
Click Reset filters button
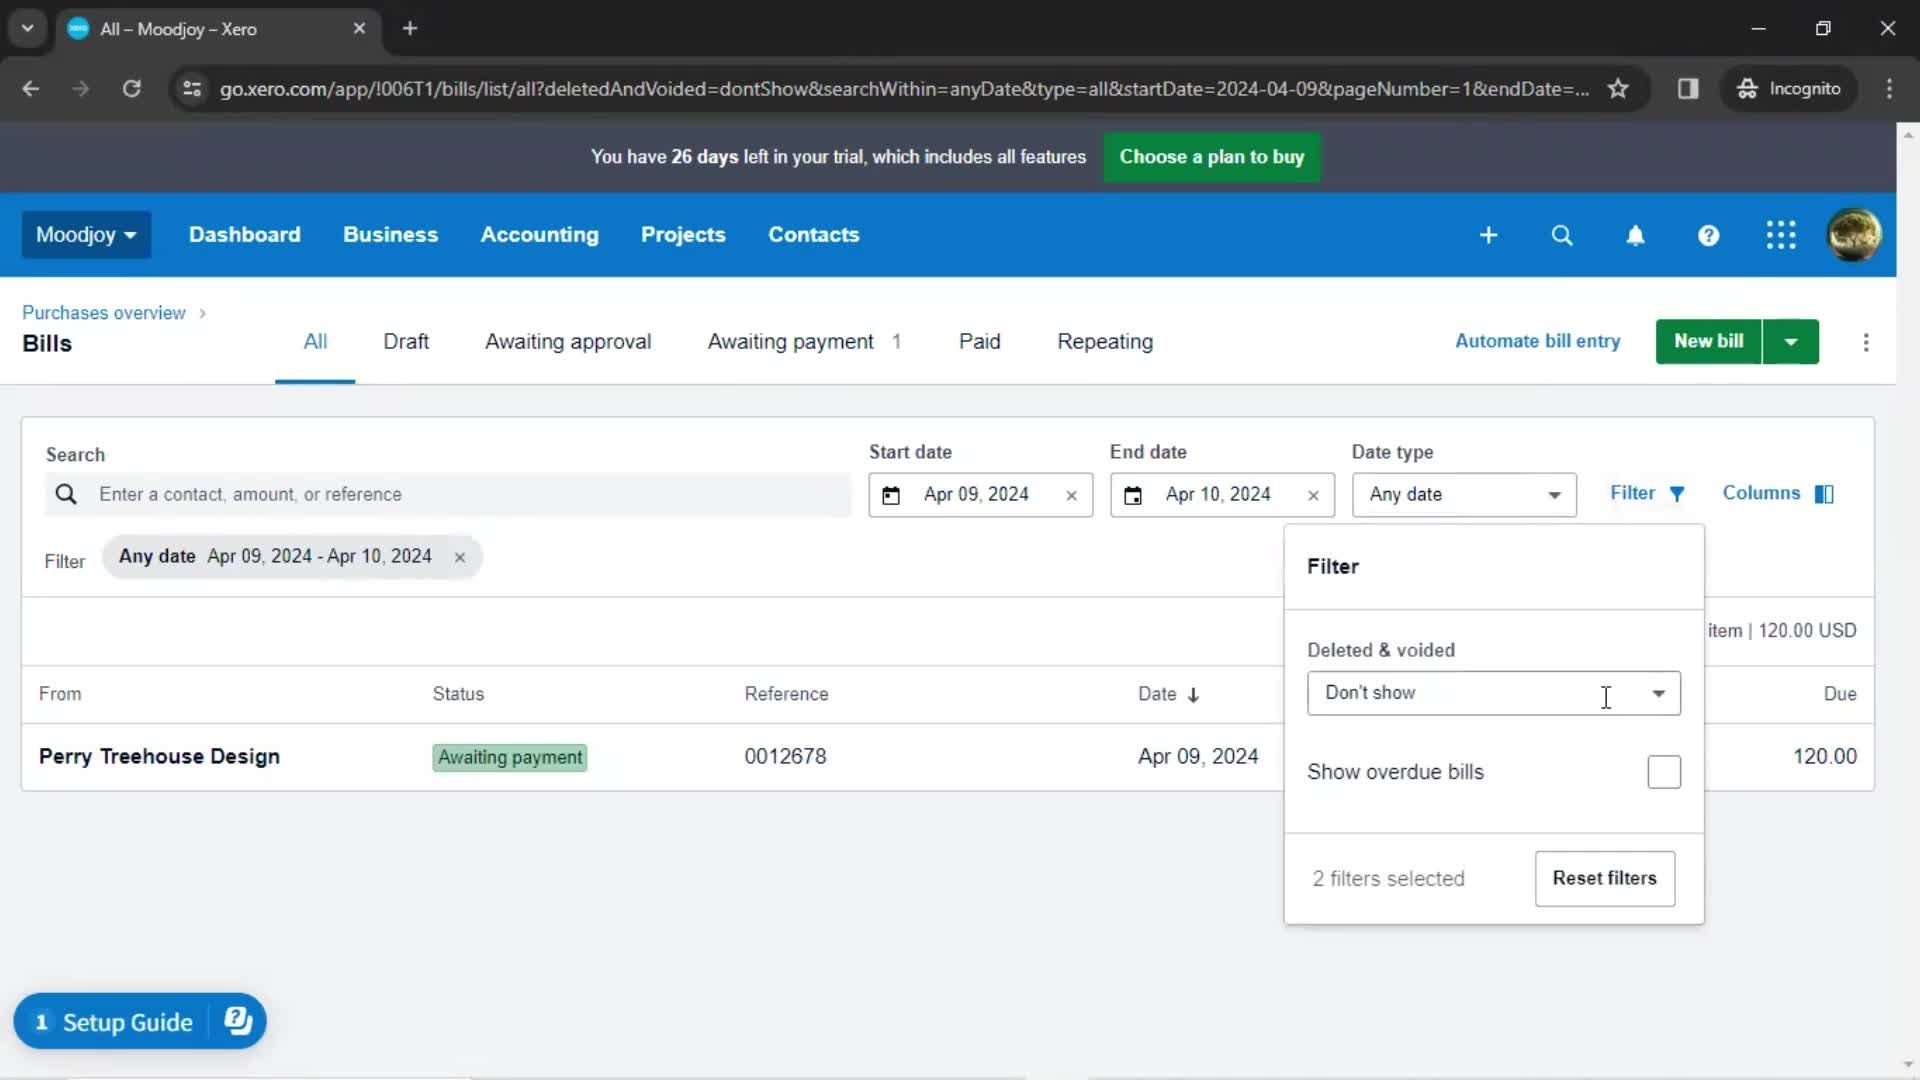[1604, 878]
